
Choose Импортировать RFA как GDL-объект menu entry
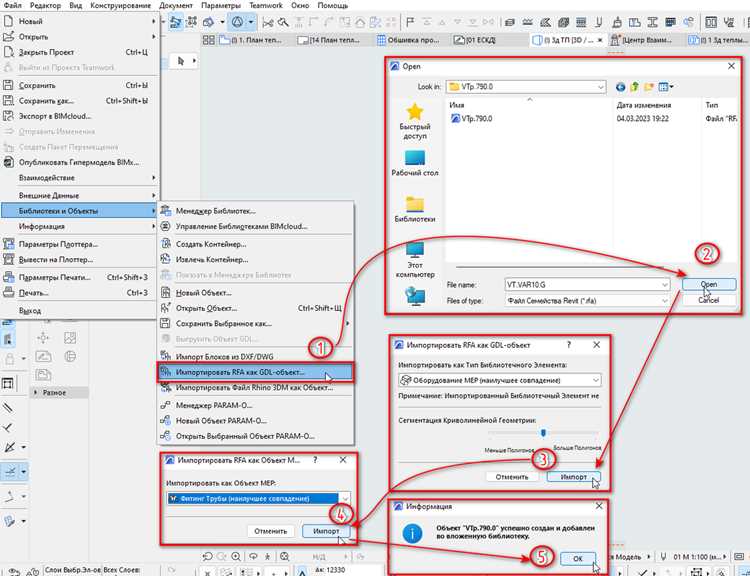click(255, 372)
